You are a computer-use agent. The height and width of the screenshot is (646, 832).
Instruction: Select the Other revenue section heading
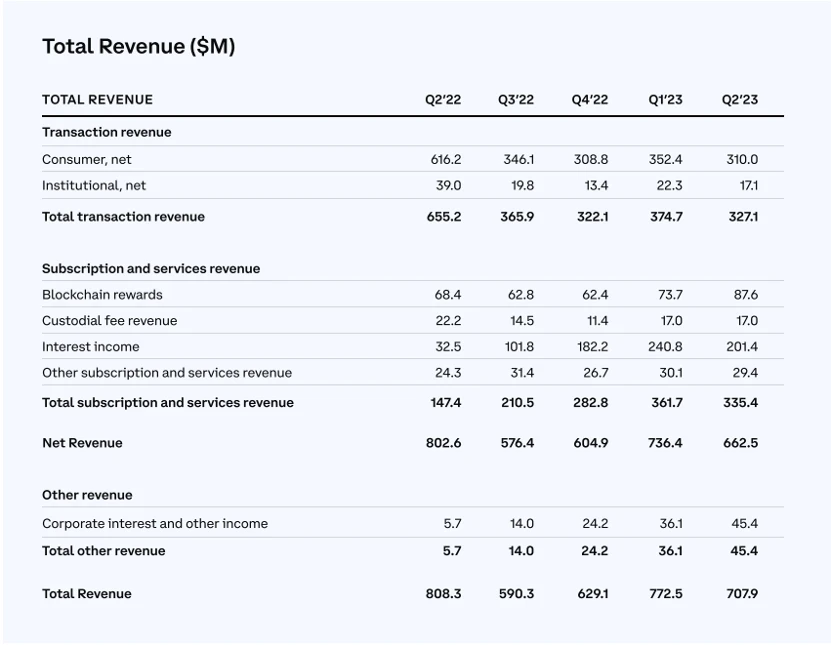87,495
